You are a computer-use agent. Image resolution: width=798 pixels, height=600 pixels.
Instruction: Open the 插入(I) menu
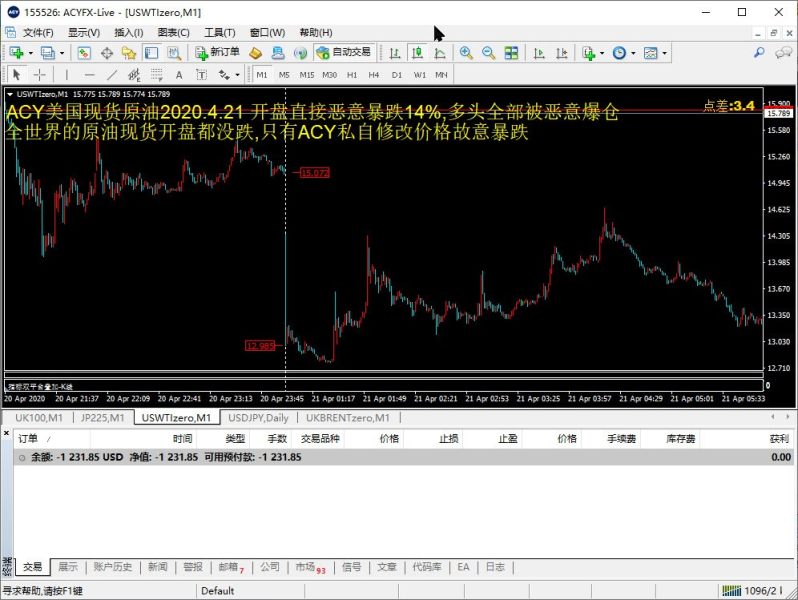pyautogui.click(x=129, y=33)
